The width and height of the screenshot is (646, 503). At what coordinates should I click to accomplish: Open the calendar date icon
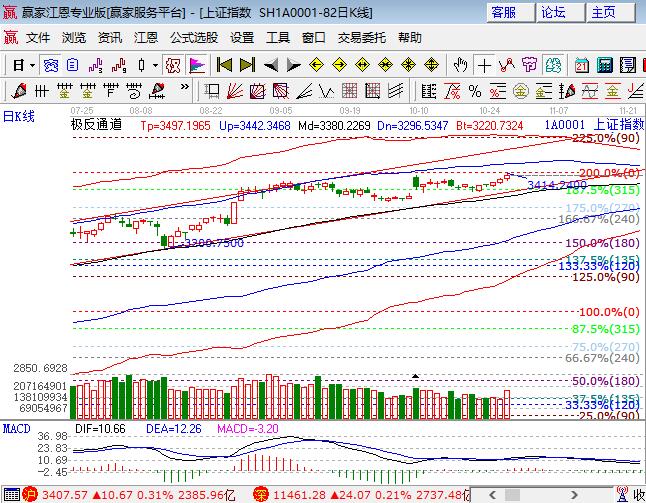[581, 65]
